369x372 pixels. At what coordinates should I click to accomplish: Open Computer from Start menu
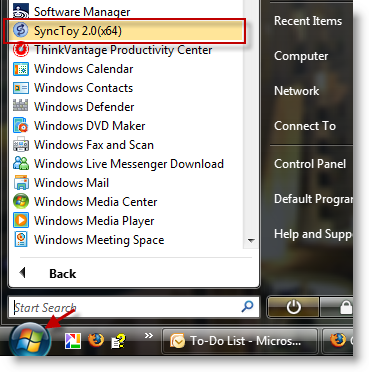[301, 56]
